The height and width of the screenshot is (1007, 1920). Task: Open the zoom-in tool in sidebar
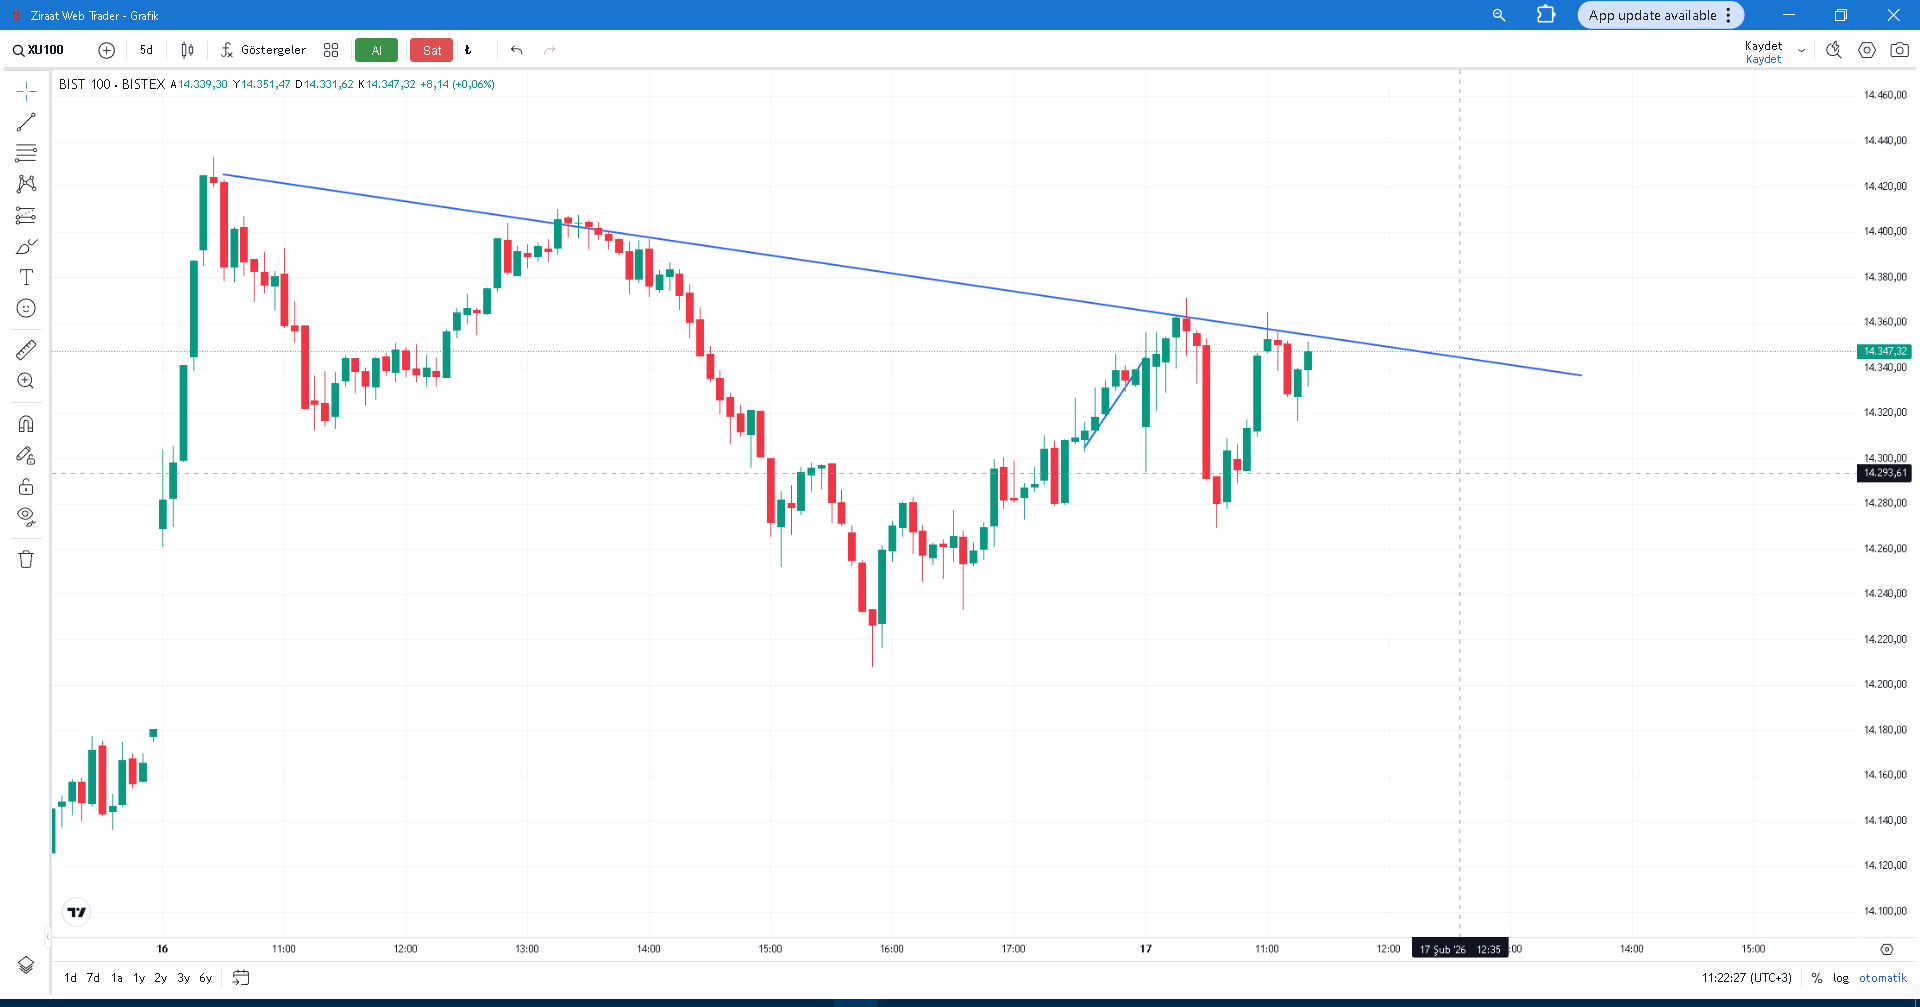(x=26, y=381)
